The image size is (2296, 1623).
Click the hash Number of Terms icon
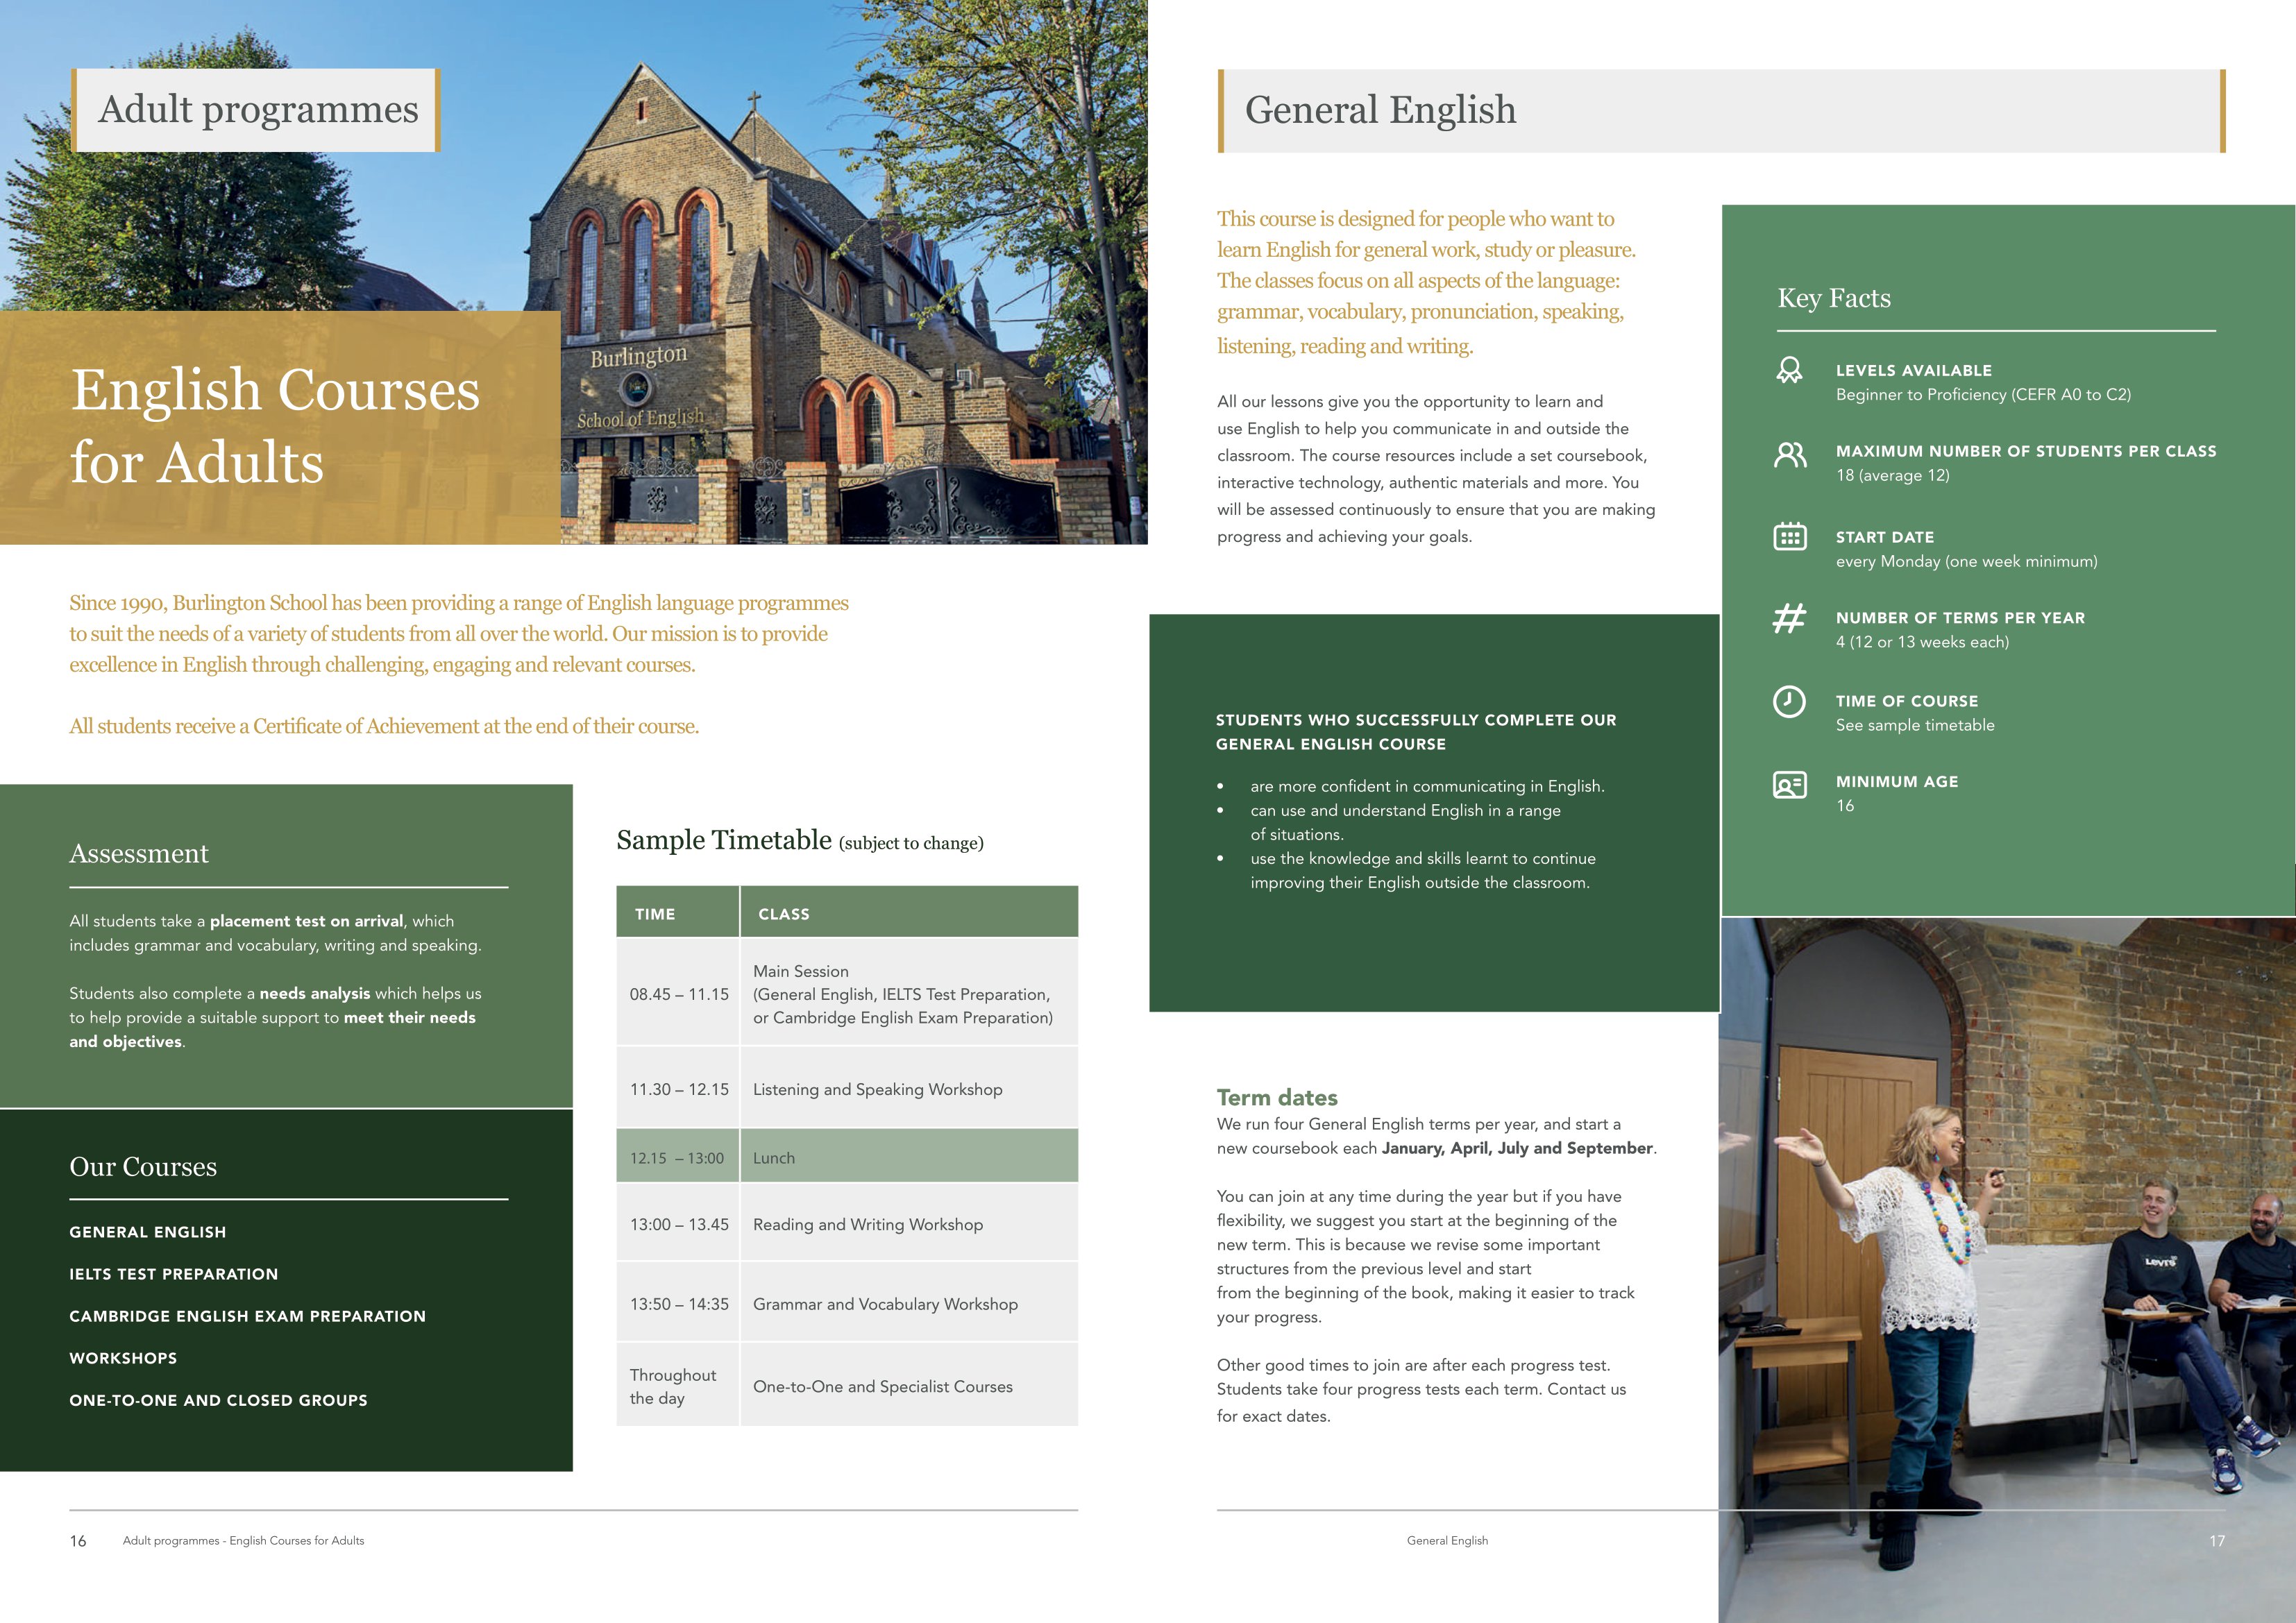tap(1789, 618)
